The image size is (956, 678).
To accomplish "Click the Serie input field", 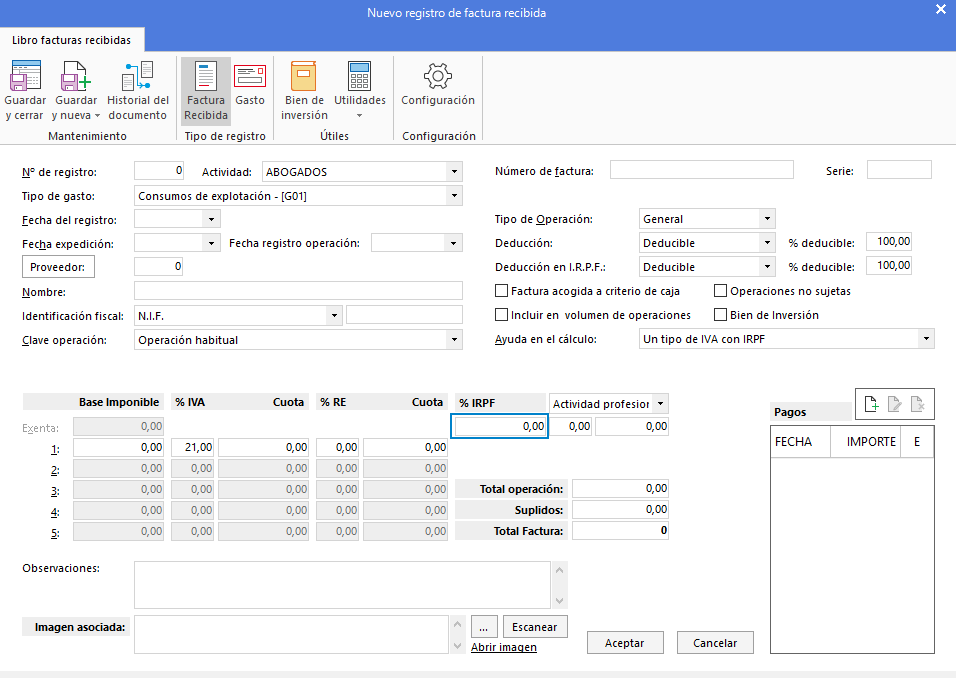I will click(x=899, y=170).
